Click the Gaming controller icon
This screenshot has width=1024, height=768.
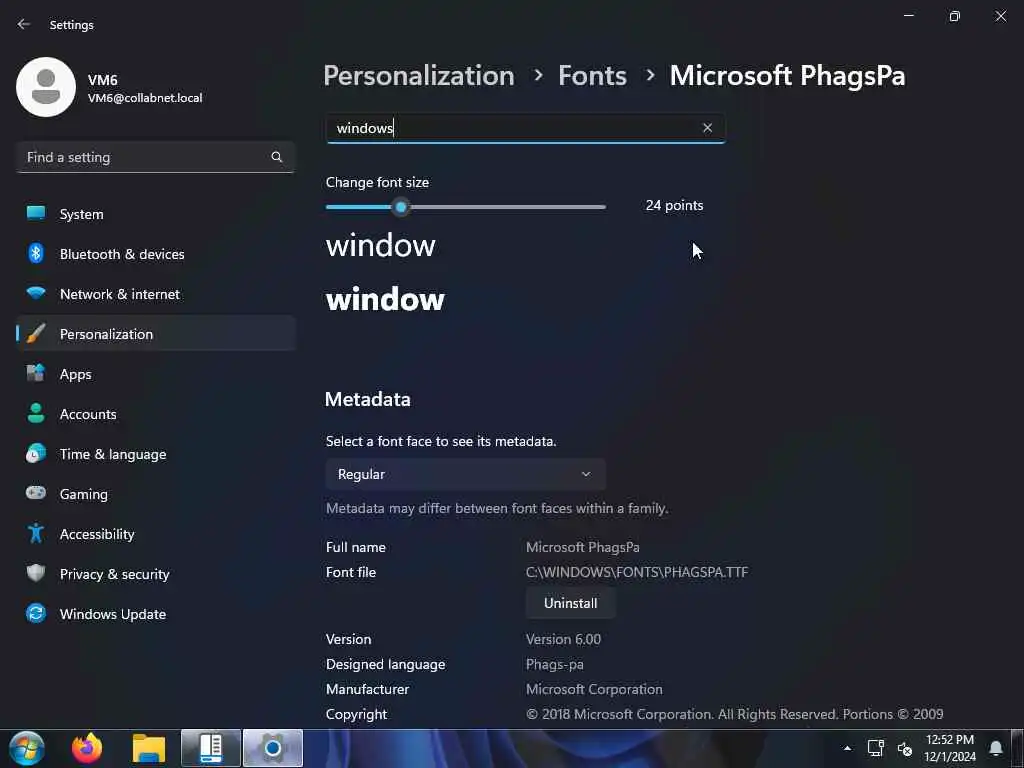(36, 493)
